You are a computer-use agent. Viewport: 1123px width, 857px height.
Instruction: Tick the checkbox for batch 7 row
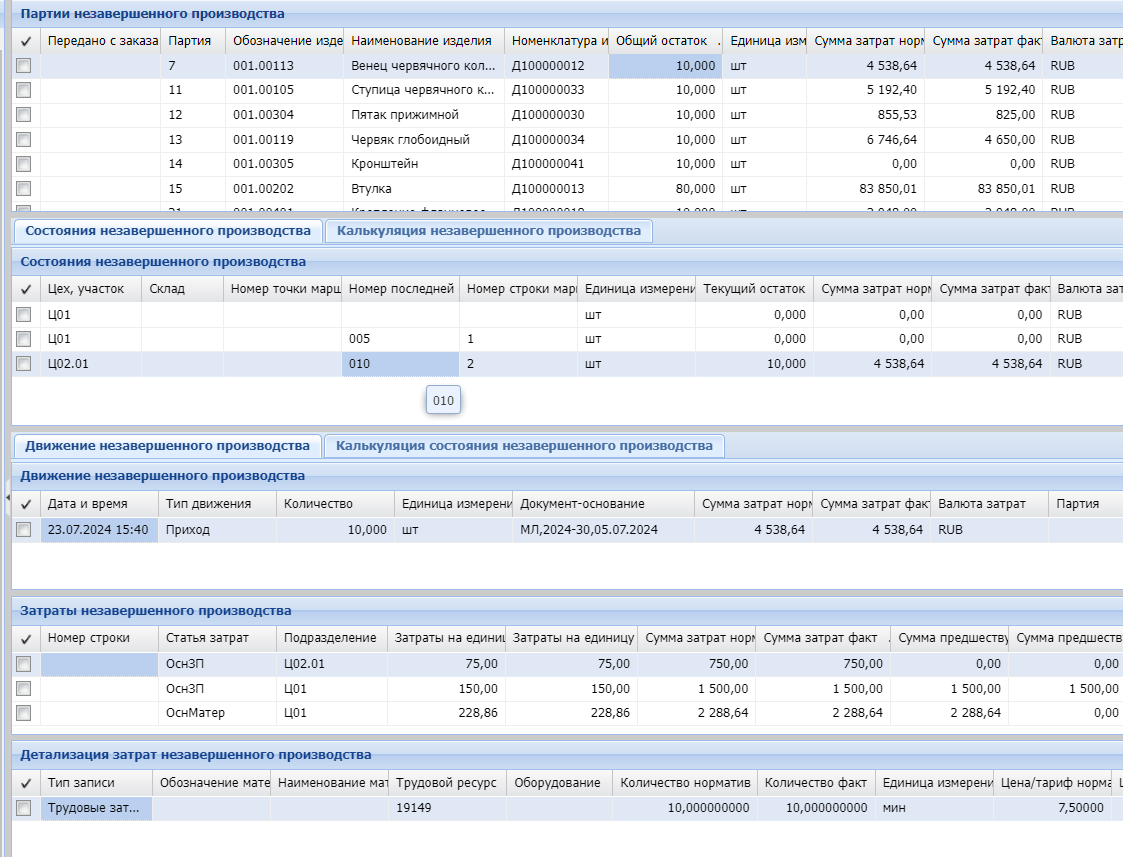(x=24, y=65)
